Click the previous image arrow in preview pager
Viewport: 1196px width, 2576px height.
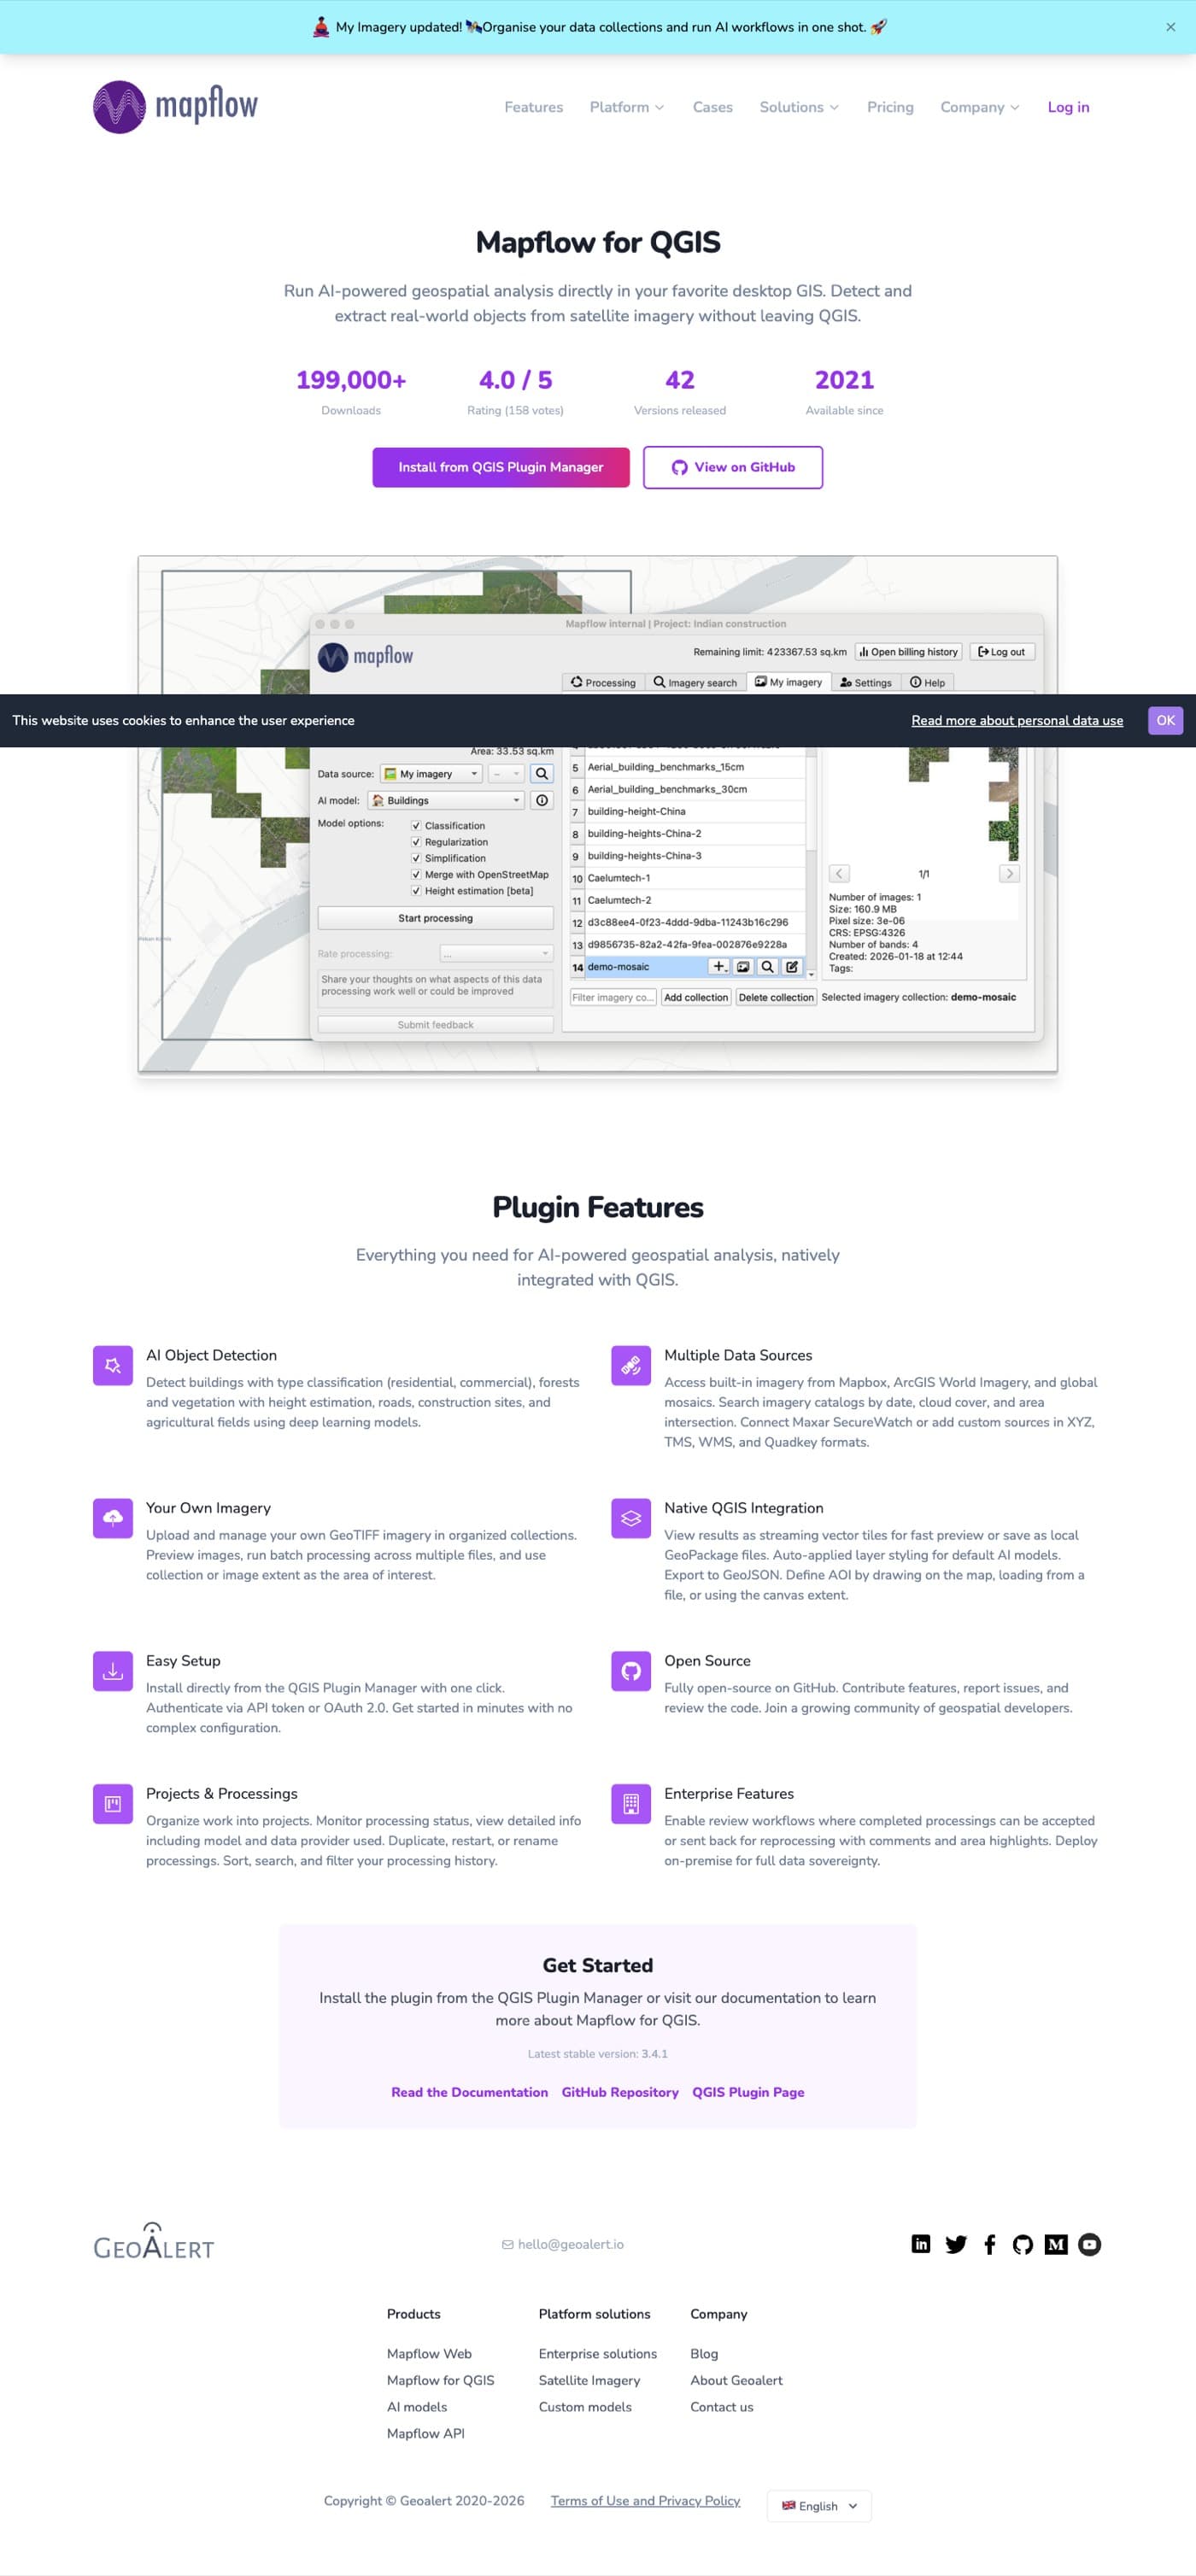840,874
